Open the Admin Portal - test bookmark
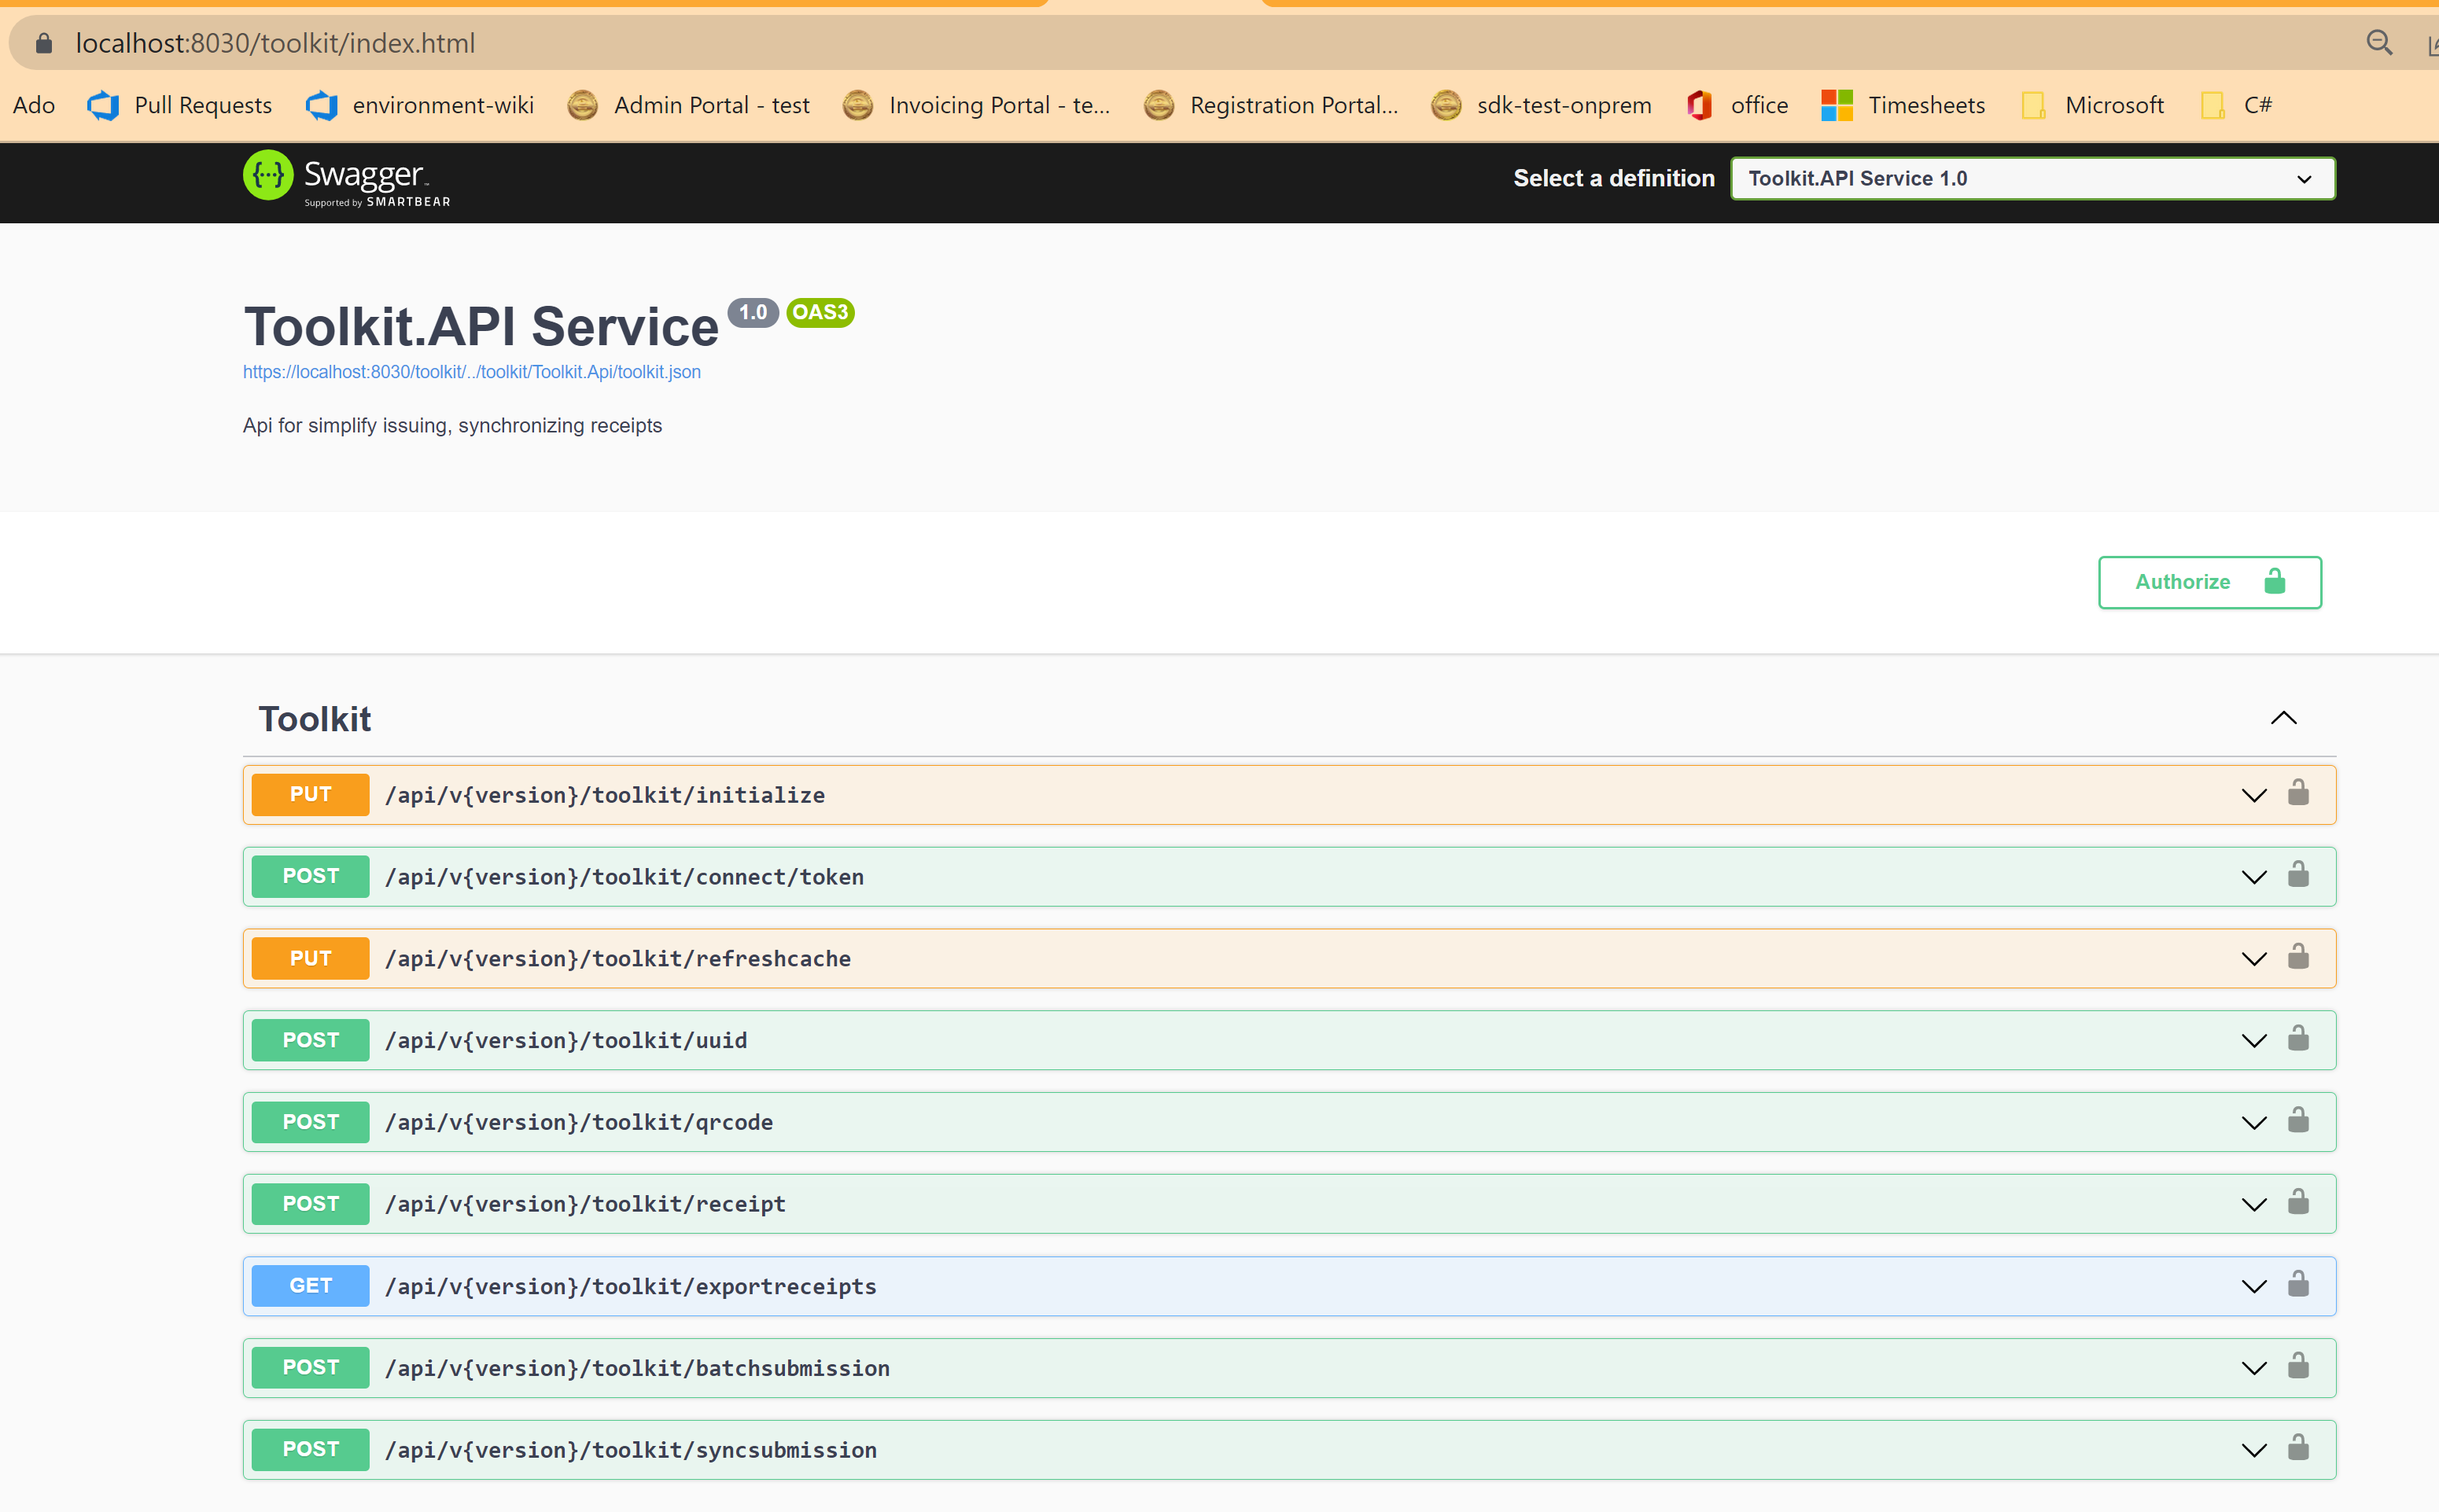 click(x=711, y=105)
